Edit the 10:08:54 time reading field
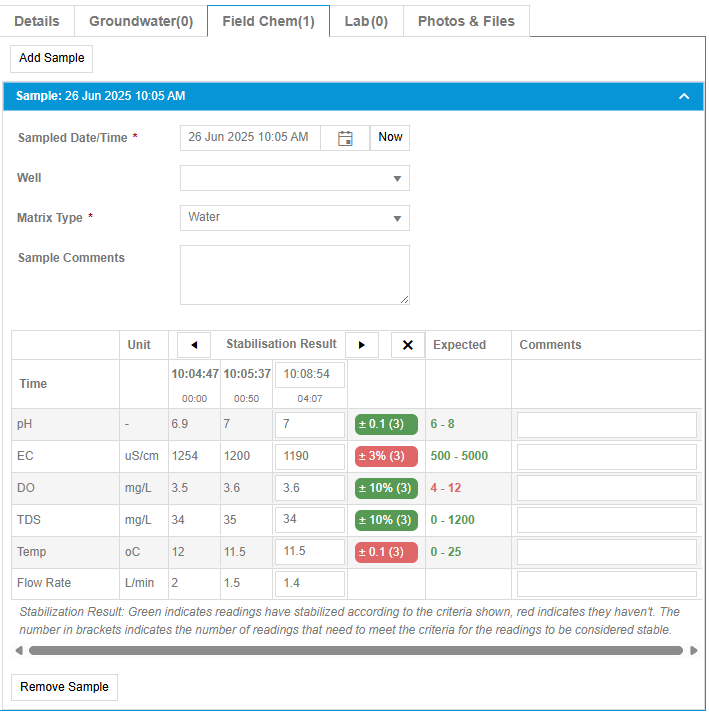The height and width of the screenshot is (715, 709). pyautogui.click(x=310, y=375)
